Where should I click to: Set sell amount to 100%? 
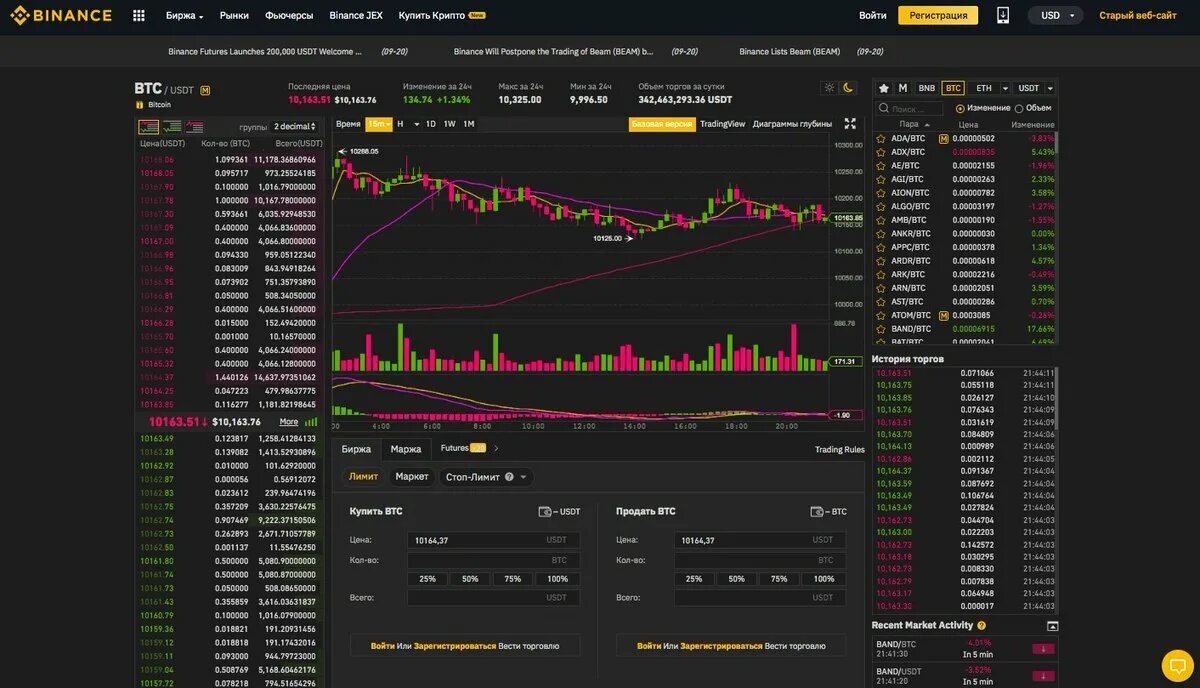click(824, 578)
